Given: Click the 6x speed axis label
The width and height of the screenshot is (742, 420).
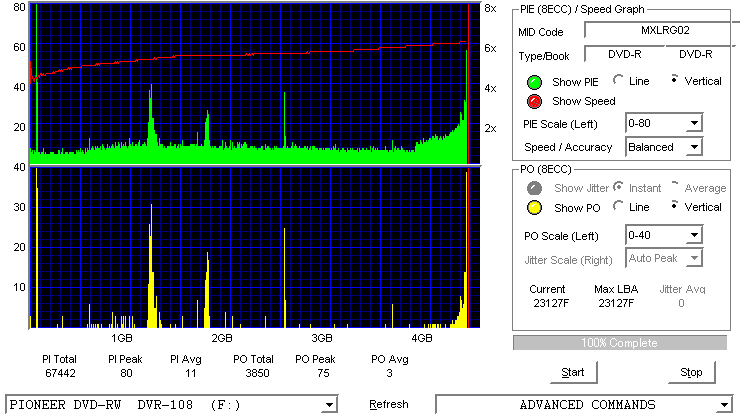Looking at the screenshot, I should (x=490, y=48).
